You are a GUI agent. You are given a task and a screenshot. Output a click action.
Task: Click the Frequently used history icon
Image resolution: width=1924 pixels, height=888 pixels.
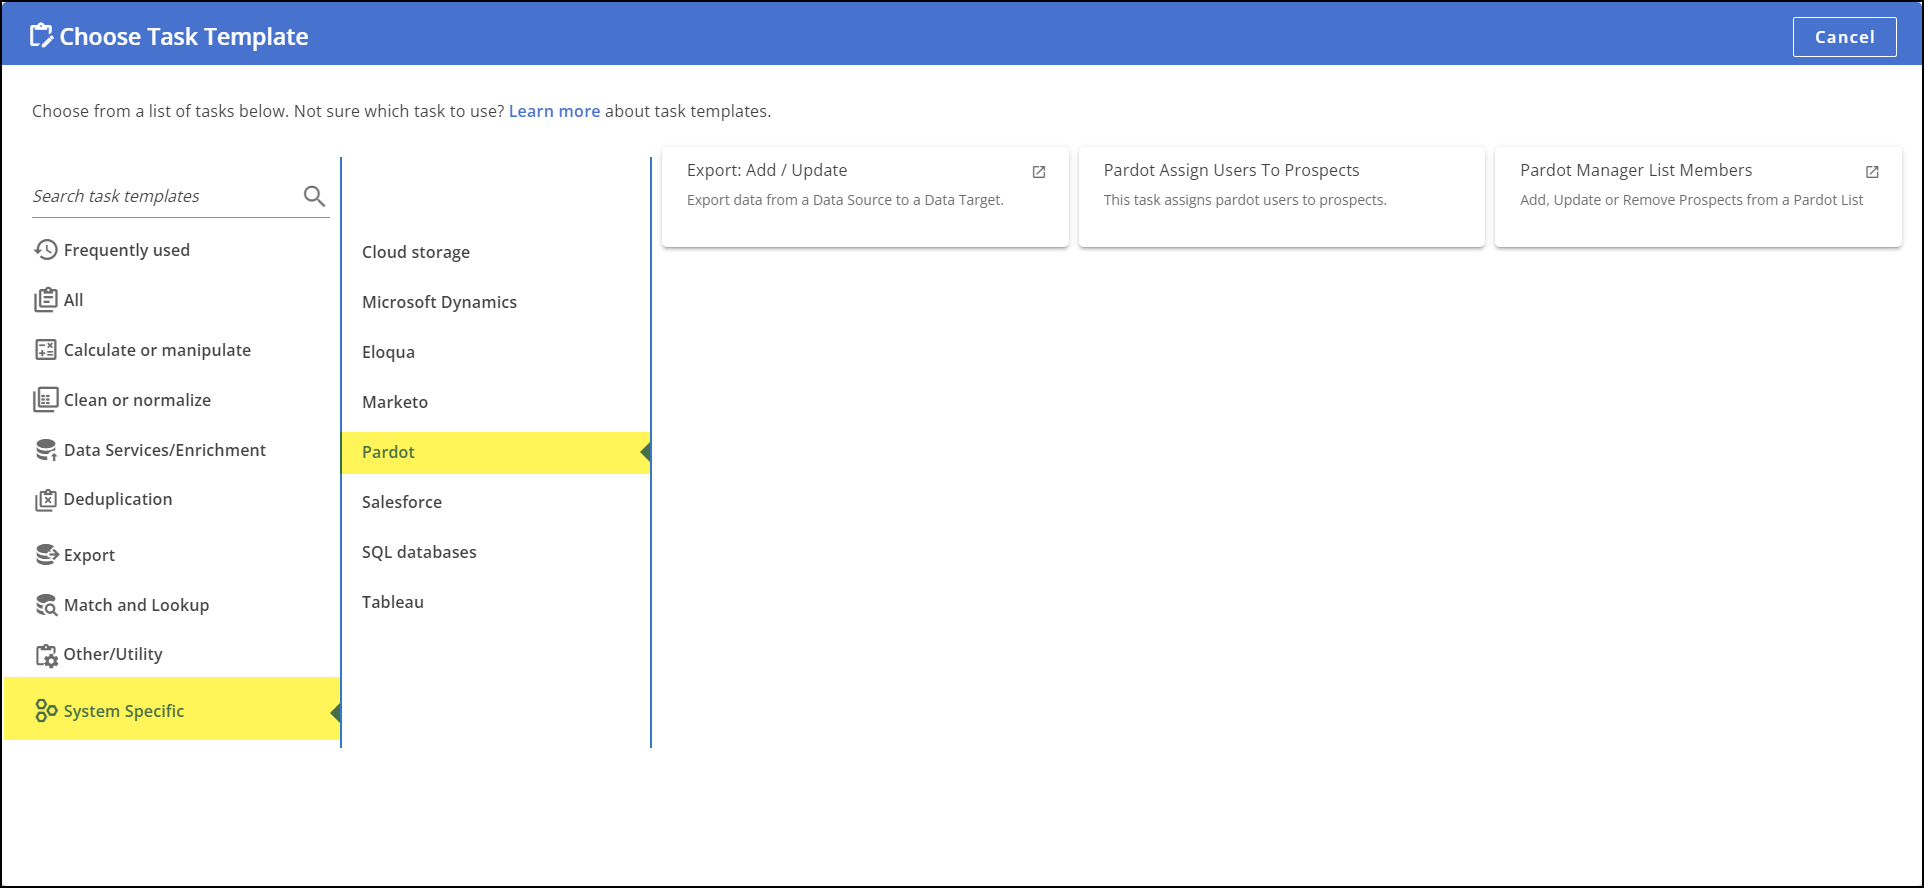[46, 250]
